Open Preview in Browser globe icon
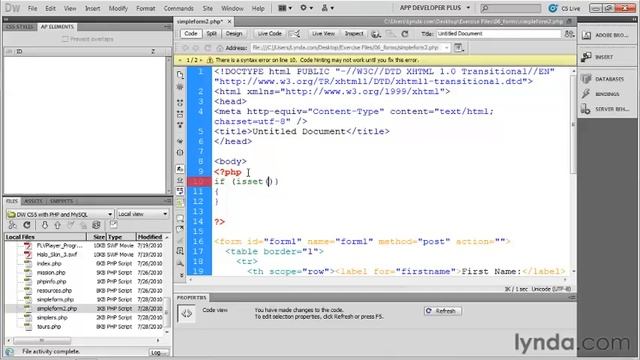 [376, 34]
